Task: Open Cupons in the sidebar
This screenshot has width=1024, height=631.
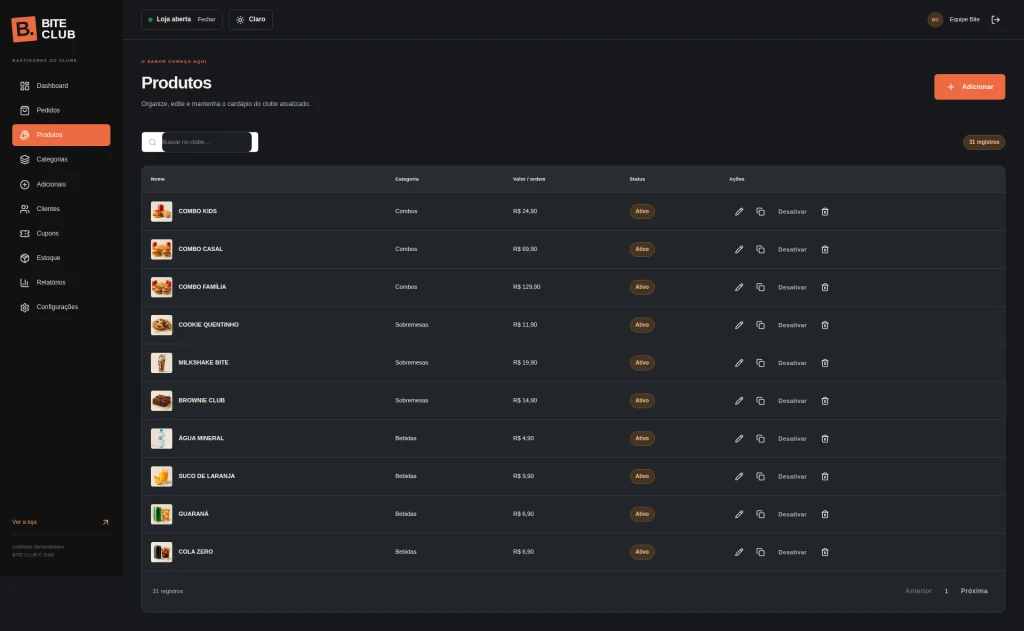Action: click(61, 233)
